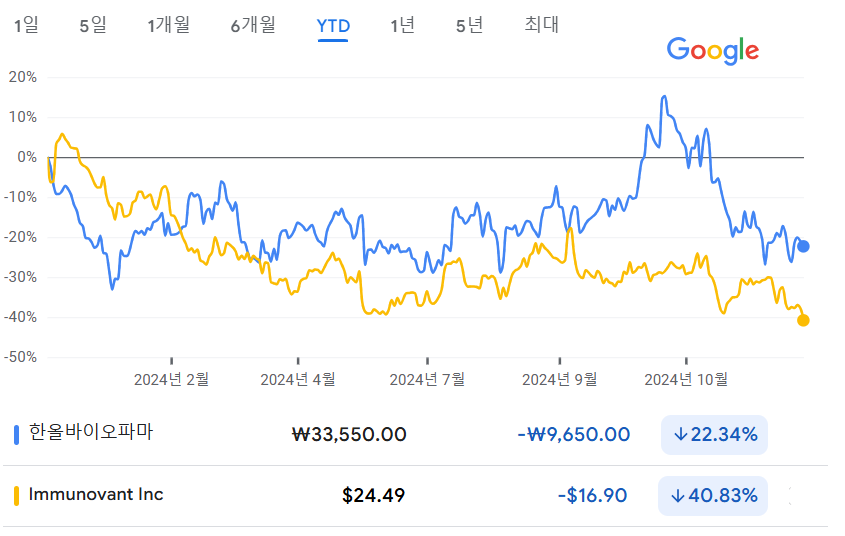
Task: Click the 2024년 7월 axis label
Action: click(427, 380)
